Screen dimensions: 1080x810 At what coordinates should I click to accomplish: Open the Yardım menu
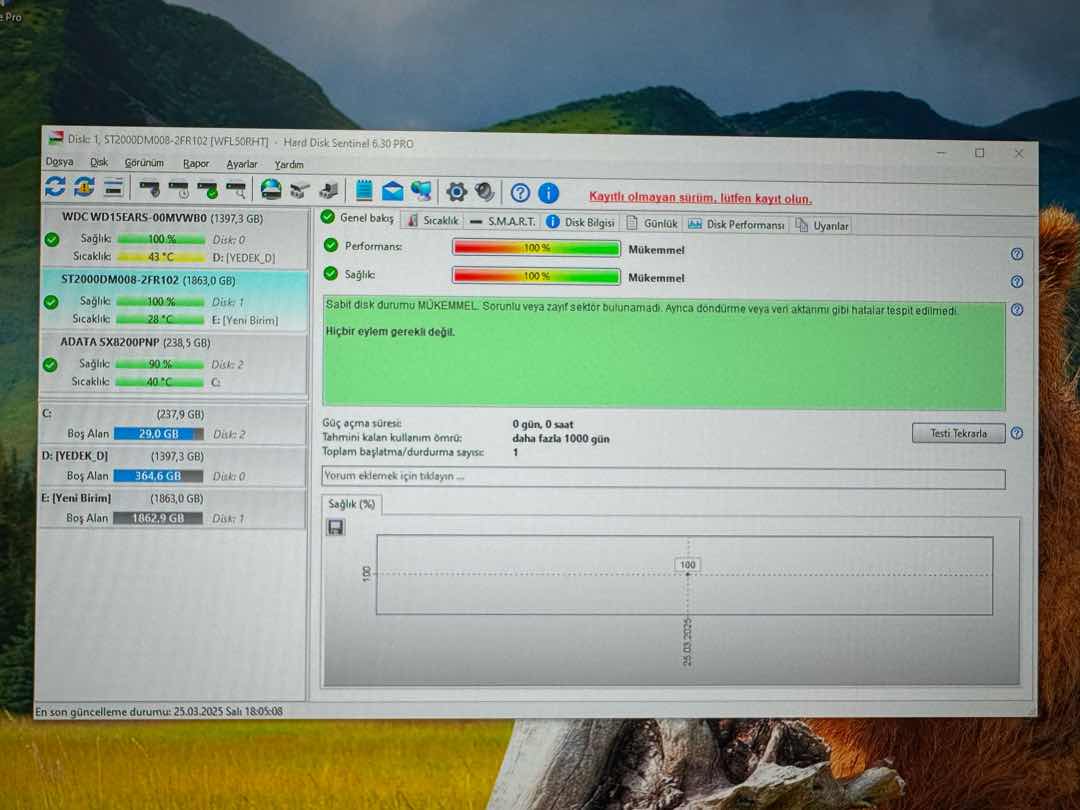(x=289, y=165)
